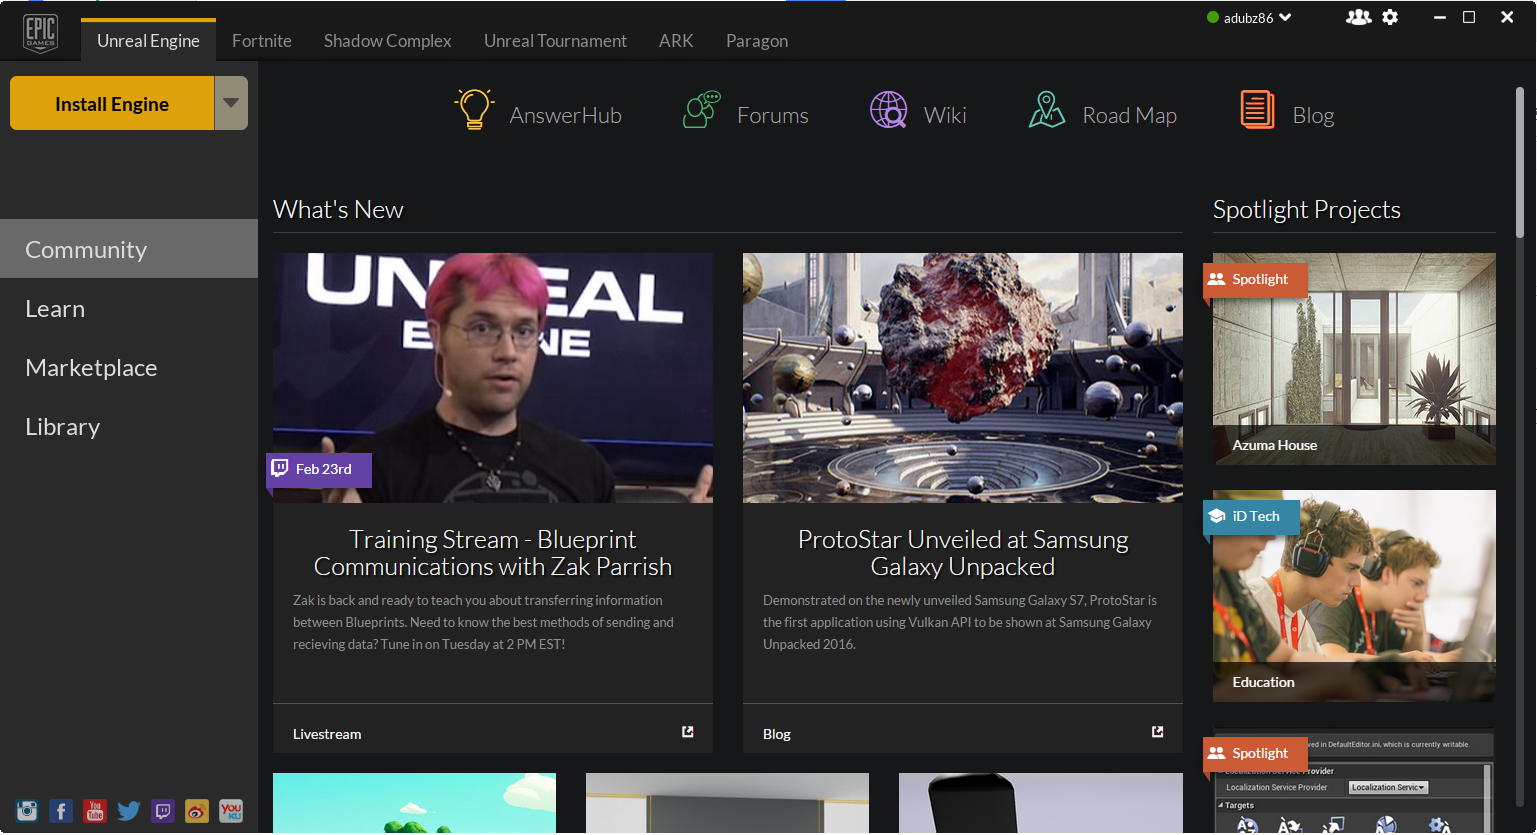Click the Blog text link in header
Viewport: 1537px width, 835px height.
[x=1313, y=115]
